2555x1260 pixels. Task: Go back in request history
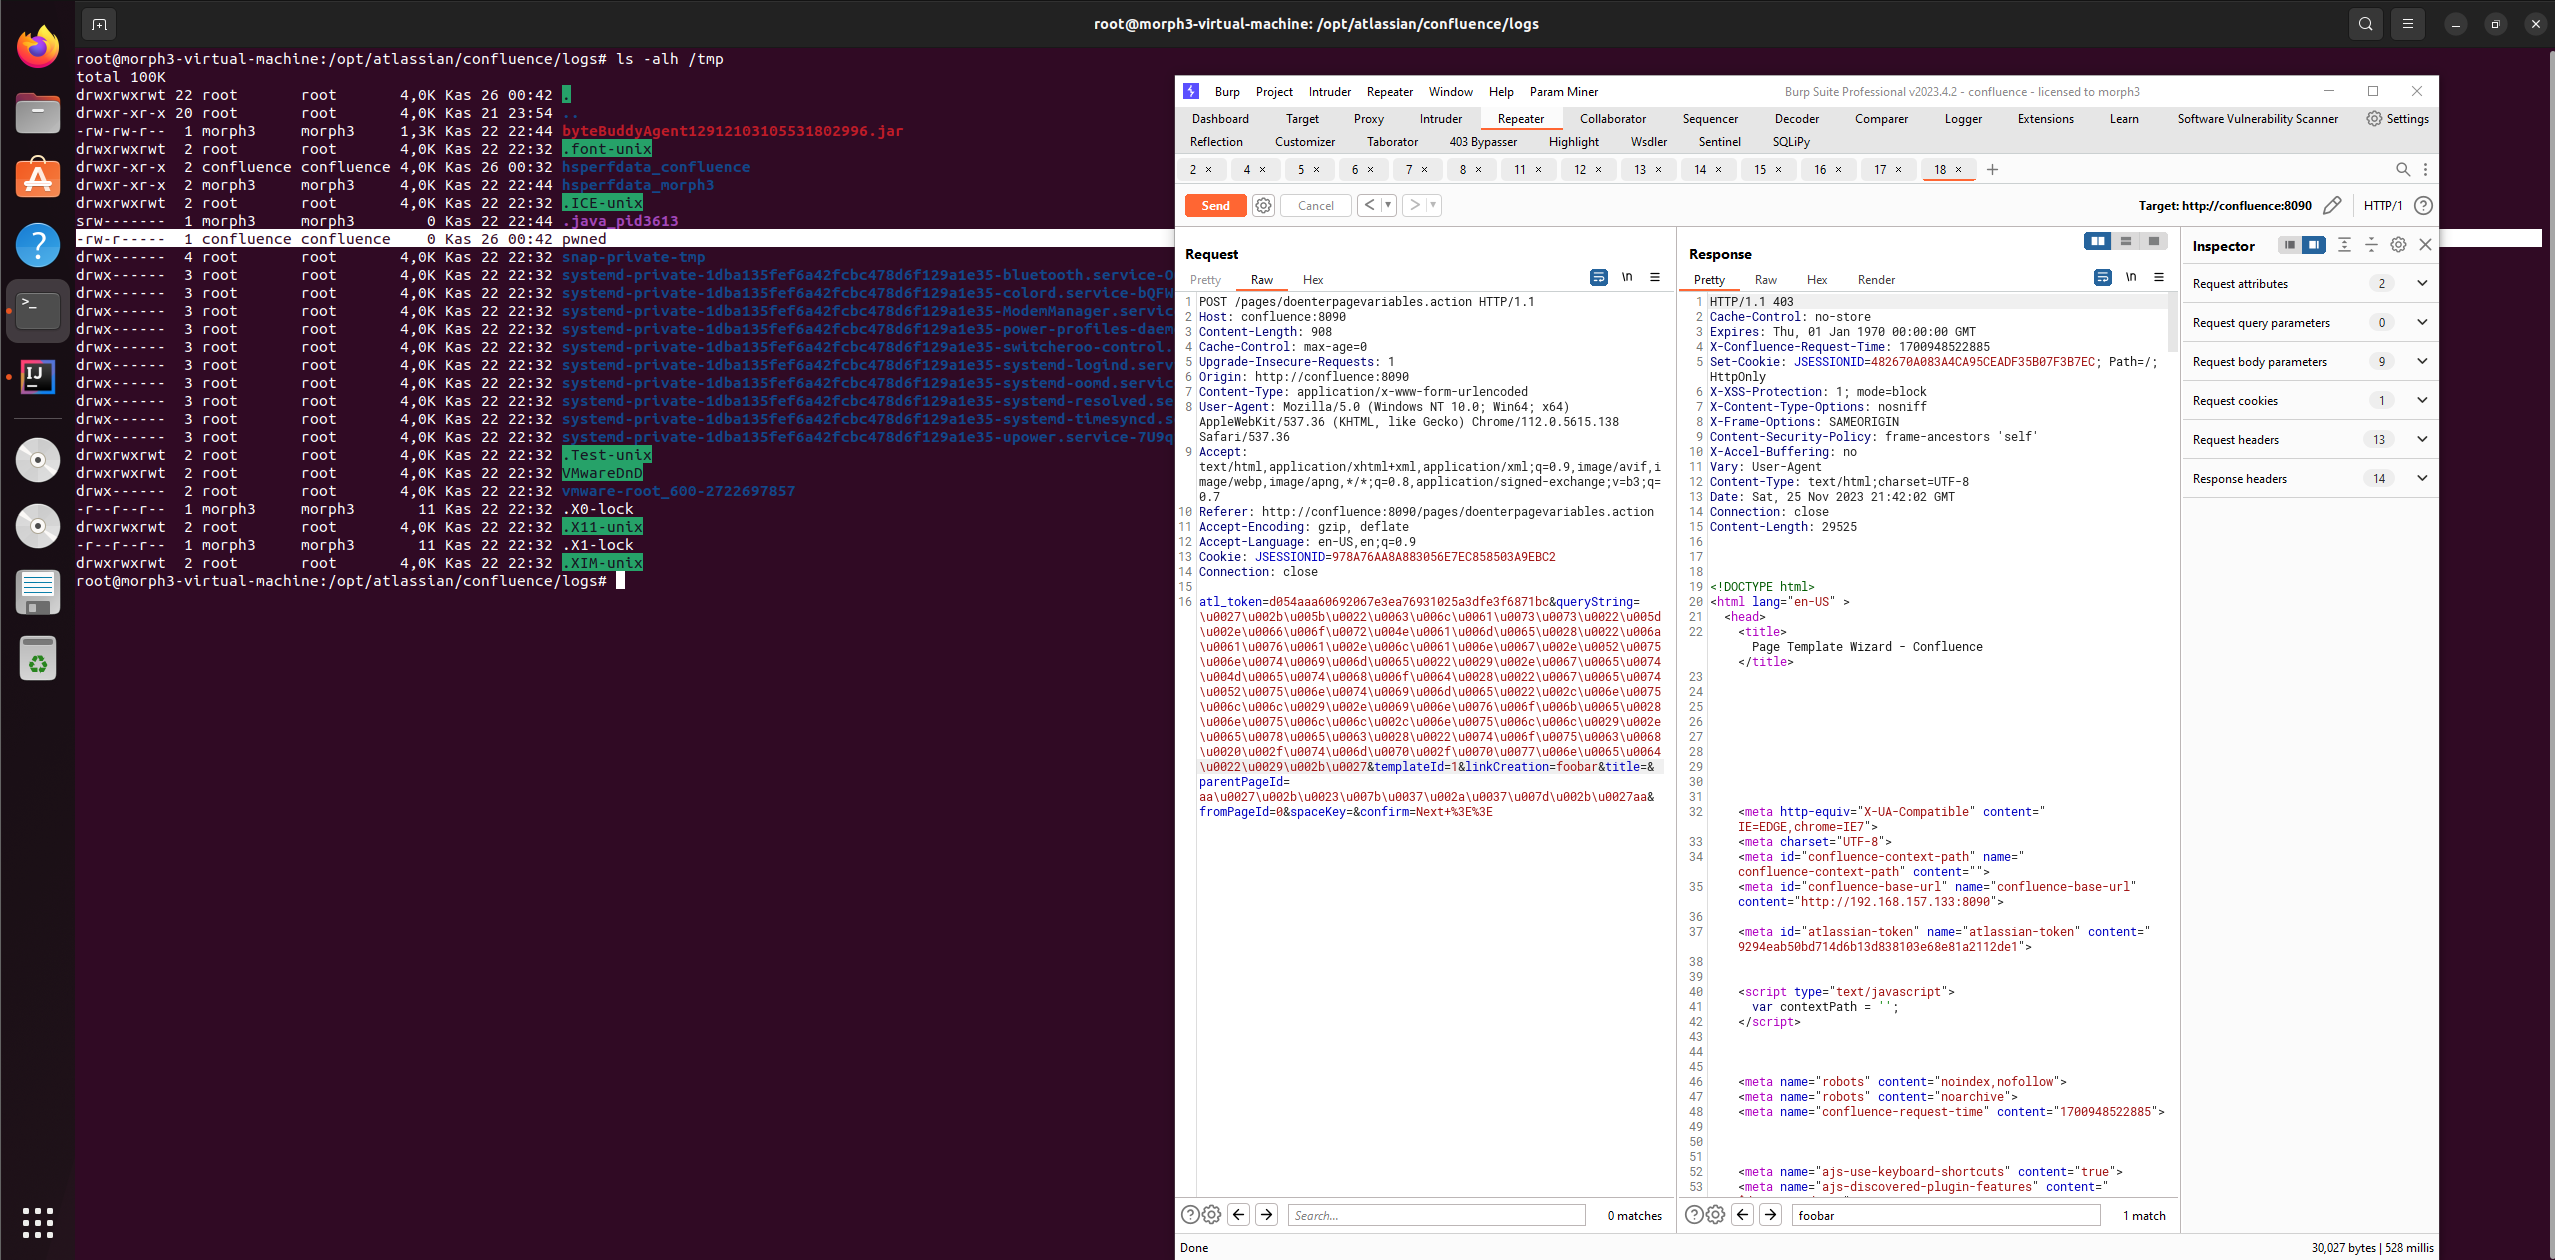(1369, 205)
